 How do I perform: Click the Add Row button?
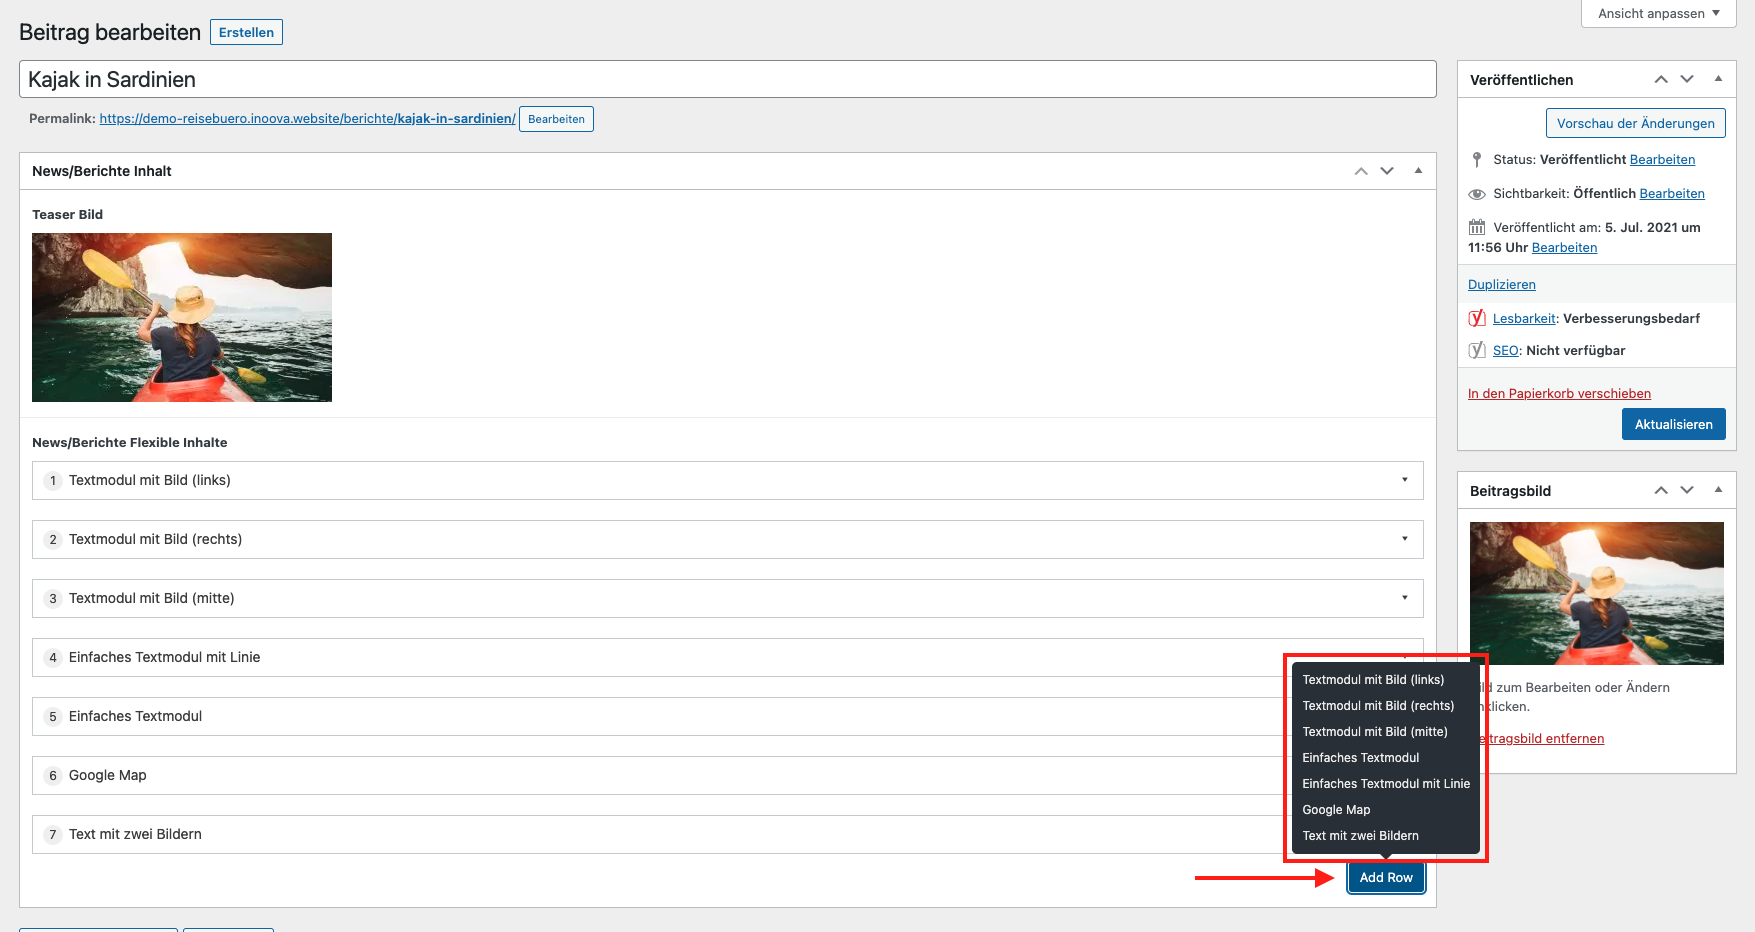coord(1386,877)
